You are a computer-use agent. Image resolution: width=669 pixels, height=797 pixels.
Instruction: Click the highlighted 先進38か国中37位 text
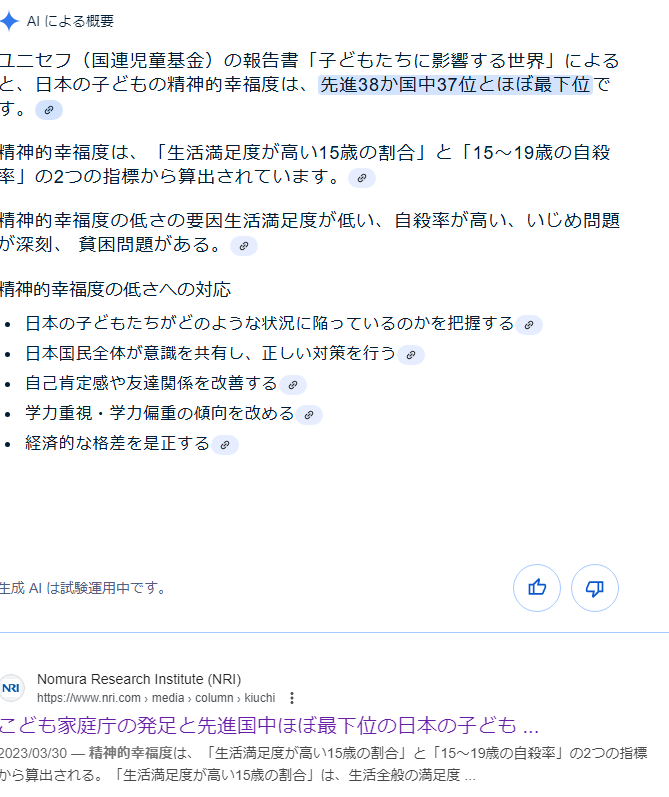[455, 84]
